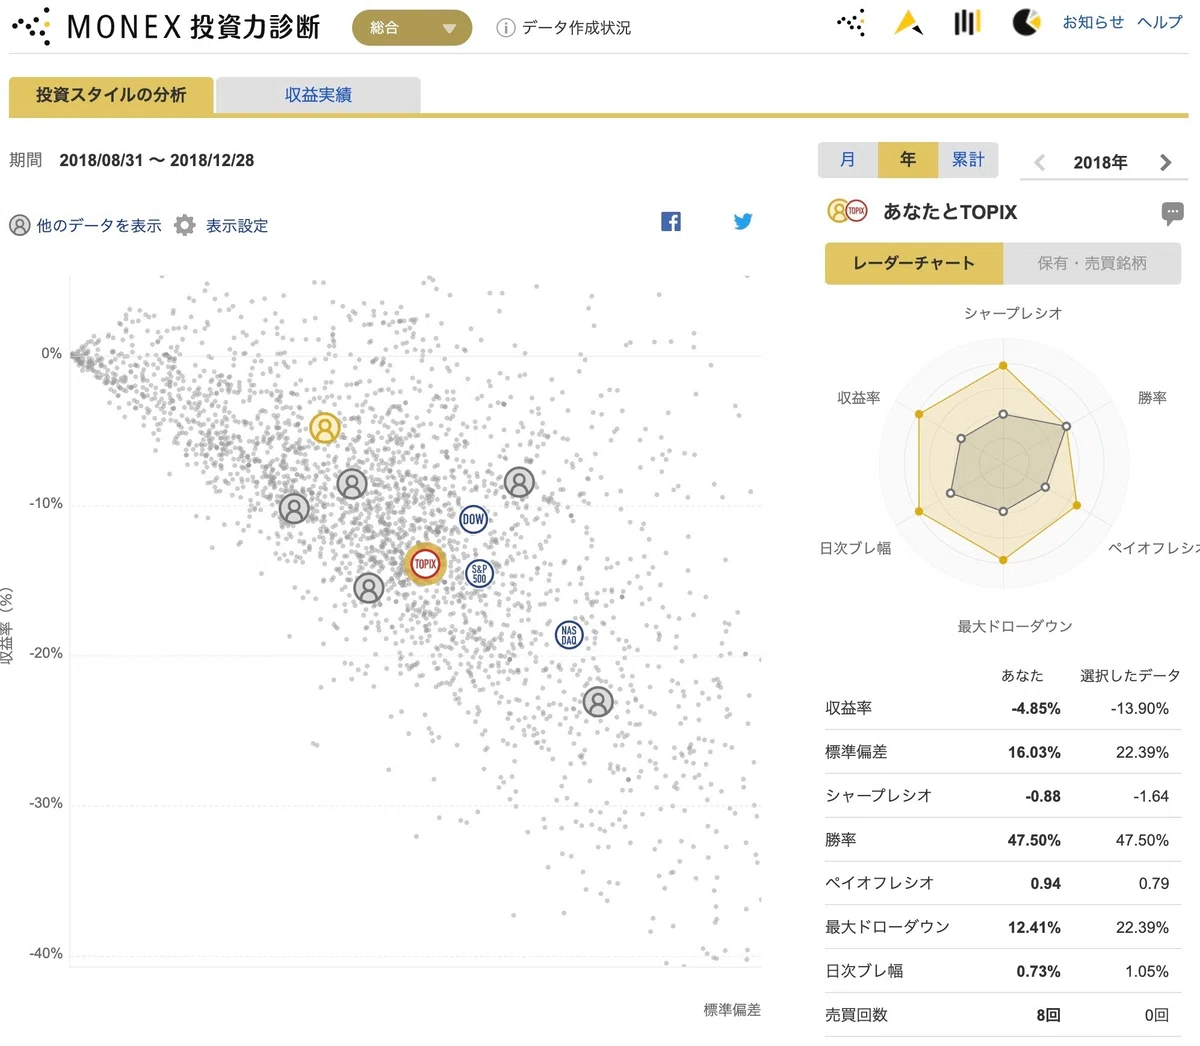
Task: Go to previous year arrow
Action: (x=1040, y=162)
